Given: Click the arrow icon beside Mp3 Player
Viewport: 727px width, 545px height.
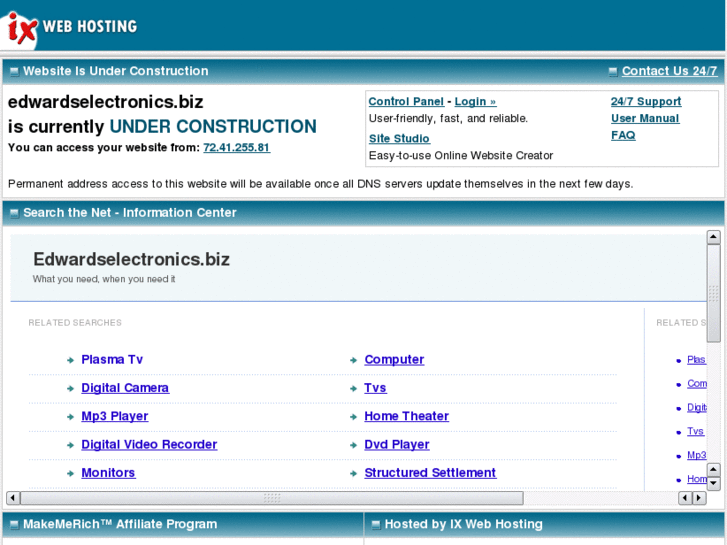Looking at the screenshot, I should pyautogui.click(x=70, y=417).
